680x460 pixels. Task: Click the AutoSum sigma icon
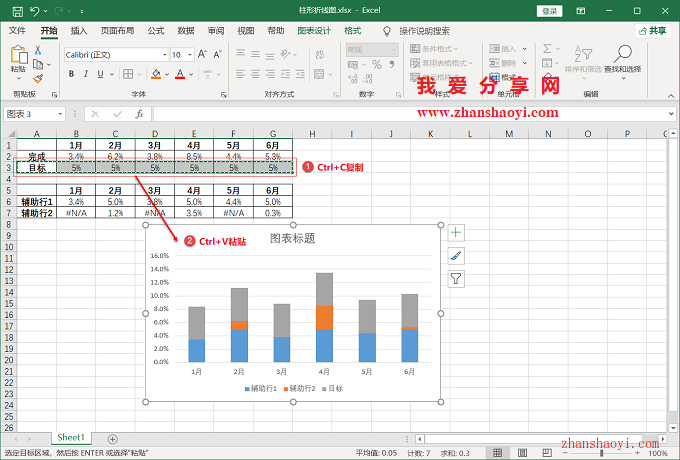pyautogui.click(x=547, y=49)
